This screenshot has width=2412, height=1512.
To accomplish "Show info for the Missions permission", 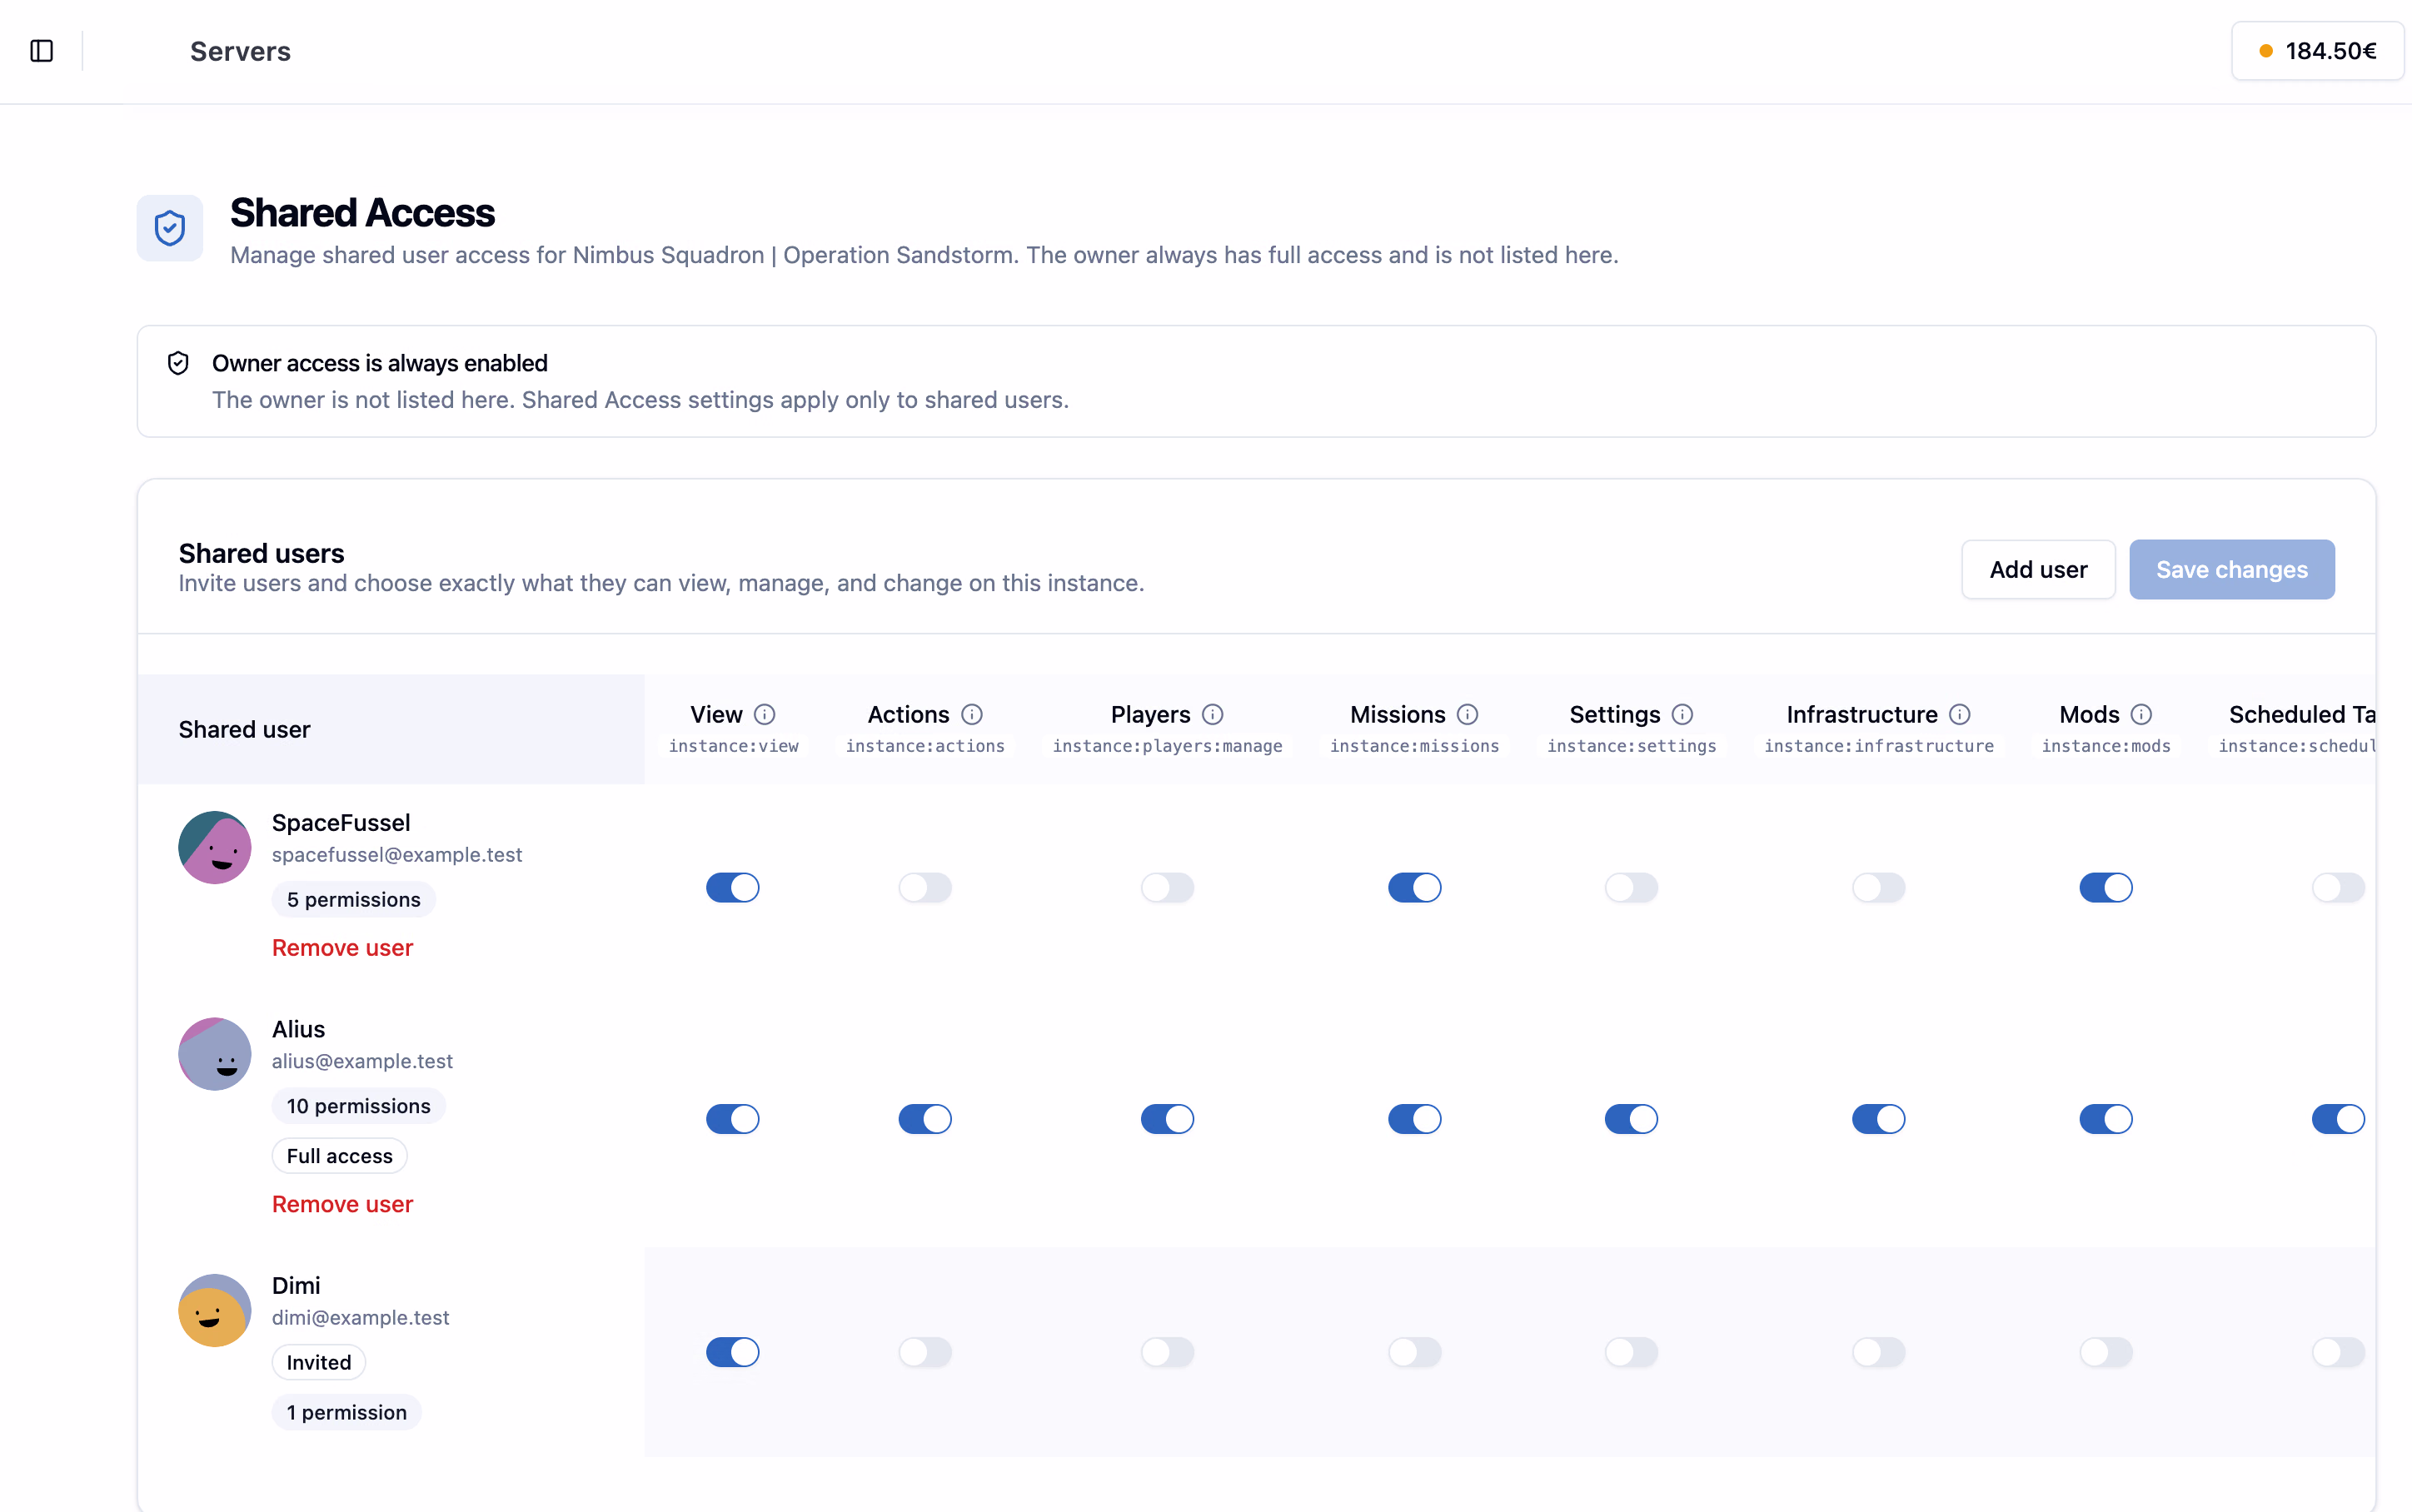I will (x=1468, y=714).
